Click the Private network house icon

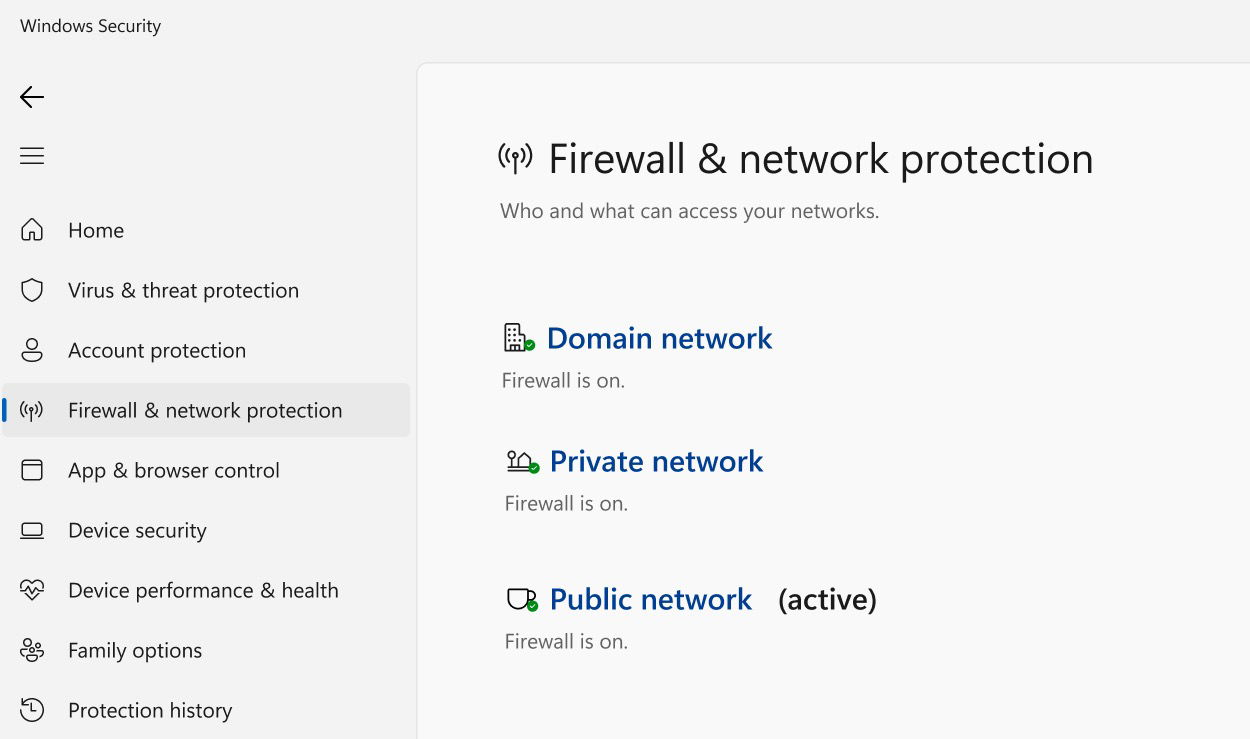519,461
